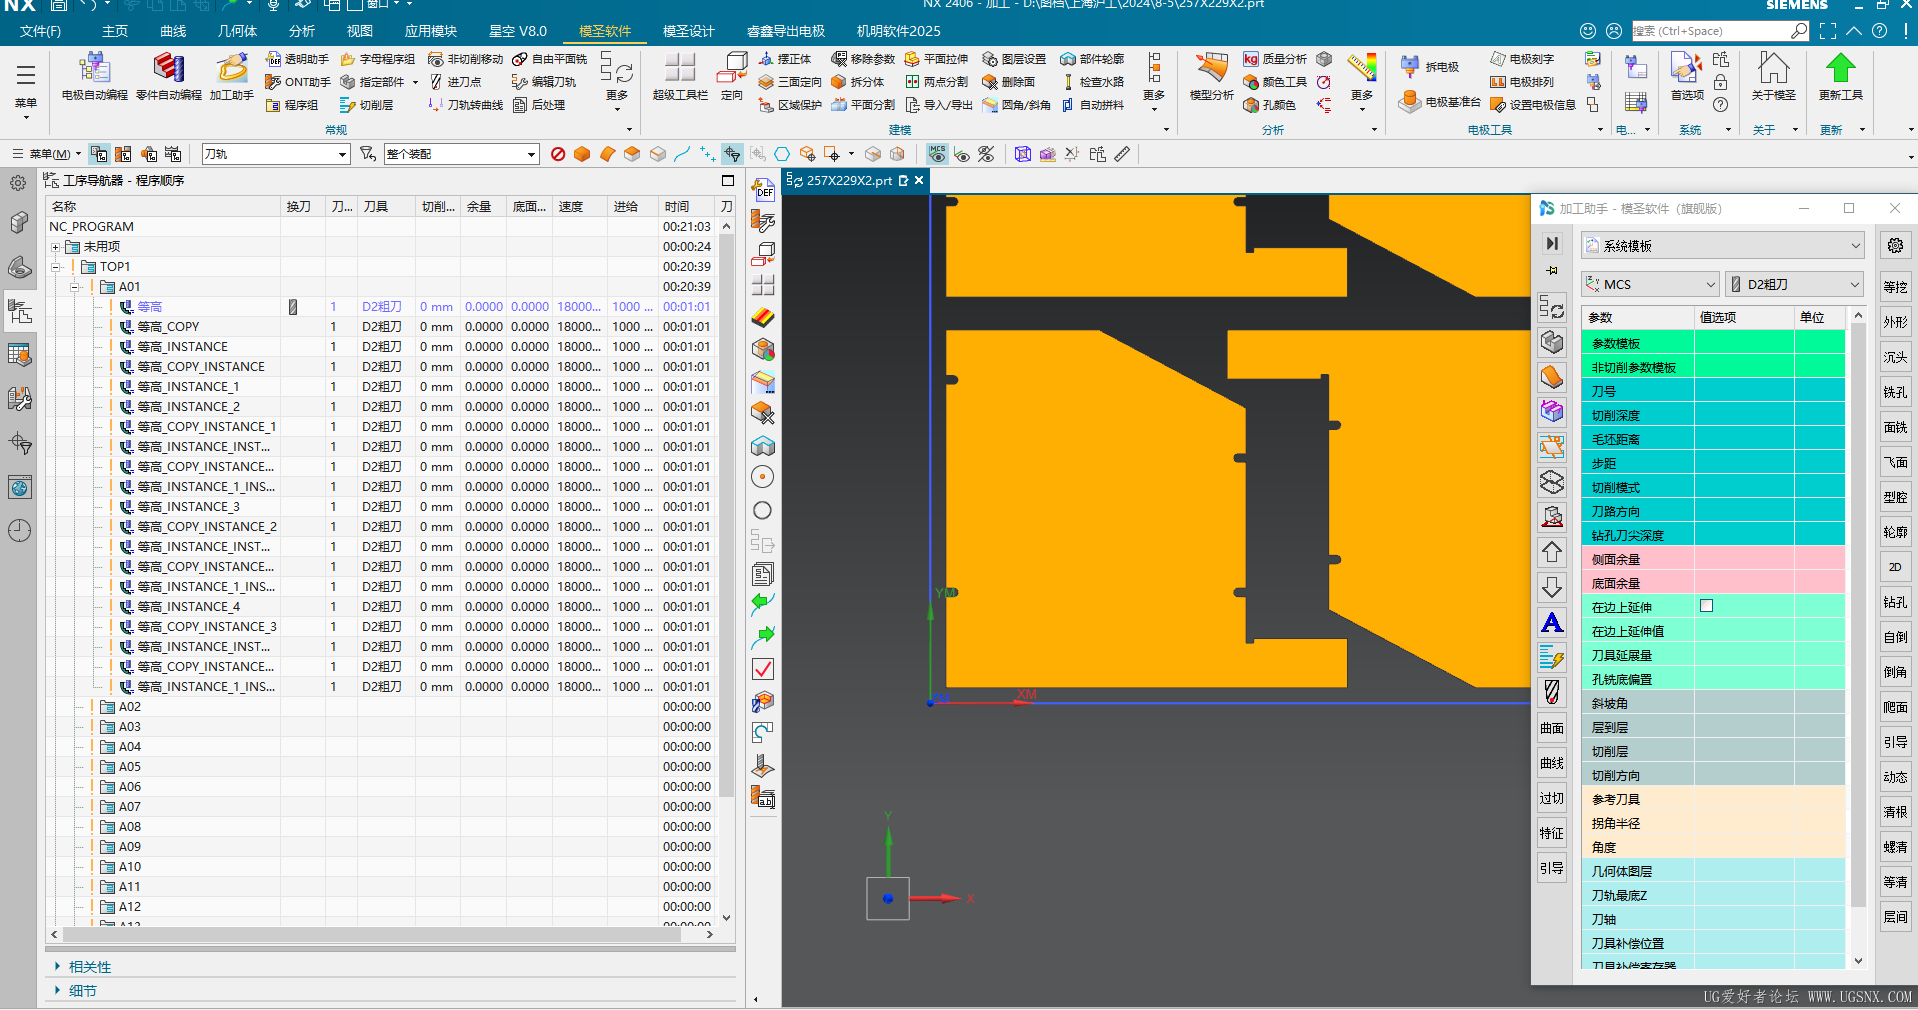Switch to the 模圣设计 ribbon tab
Screen dimensions: 1918x1010
[689, 31]
